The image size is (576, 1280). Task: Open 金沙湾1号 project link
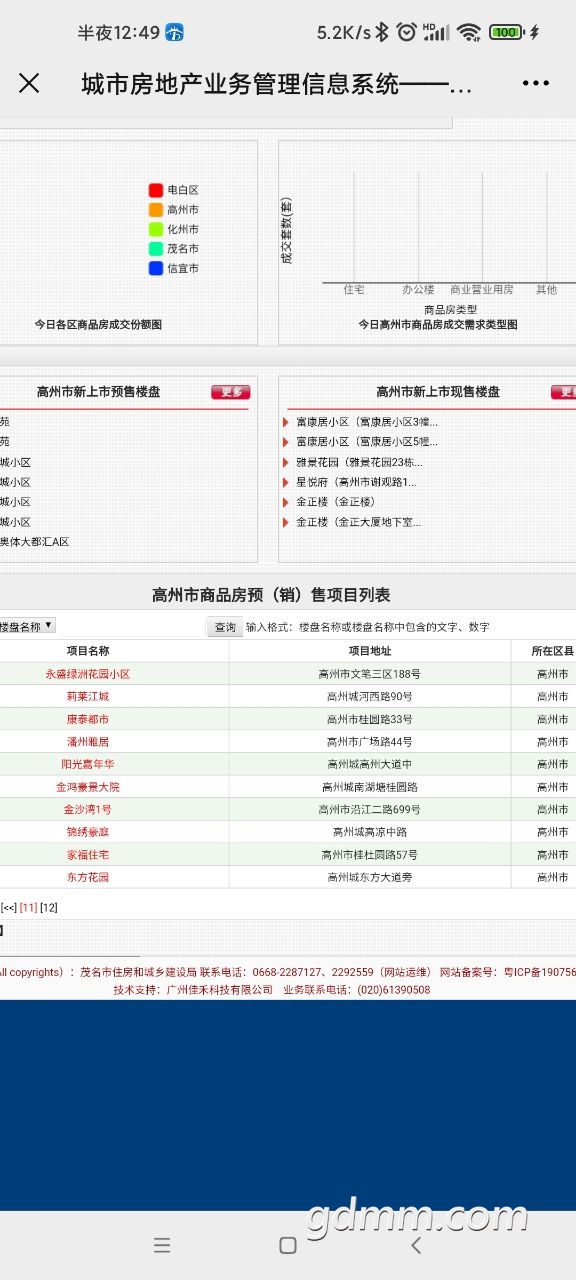(88, 809)
